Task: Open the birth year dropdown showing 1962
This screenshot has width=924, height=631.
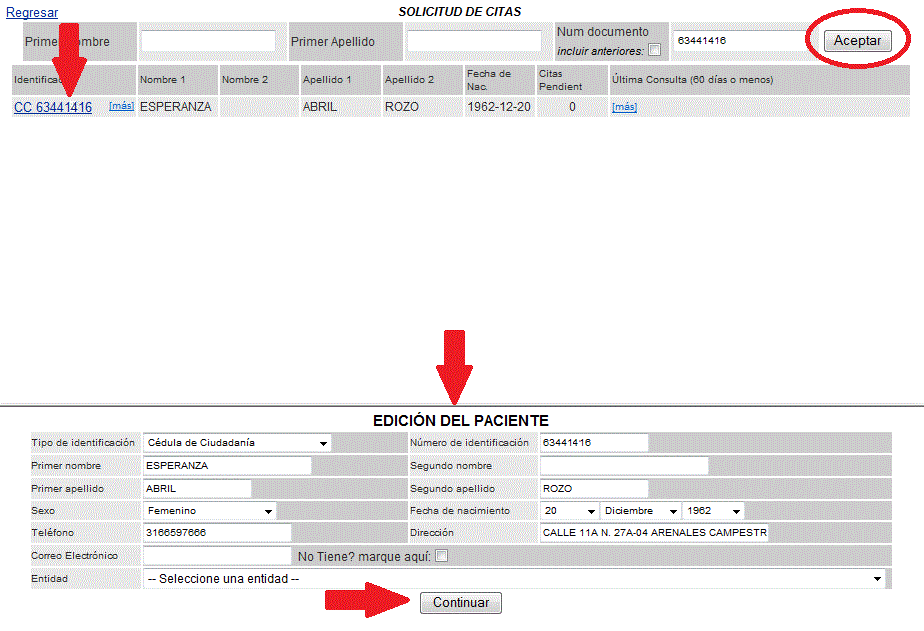Action: (713, 511)
